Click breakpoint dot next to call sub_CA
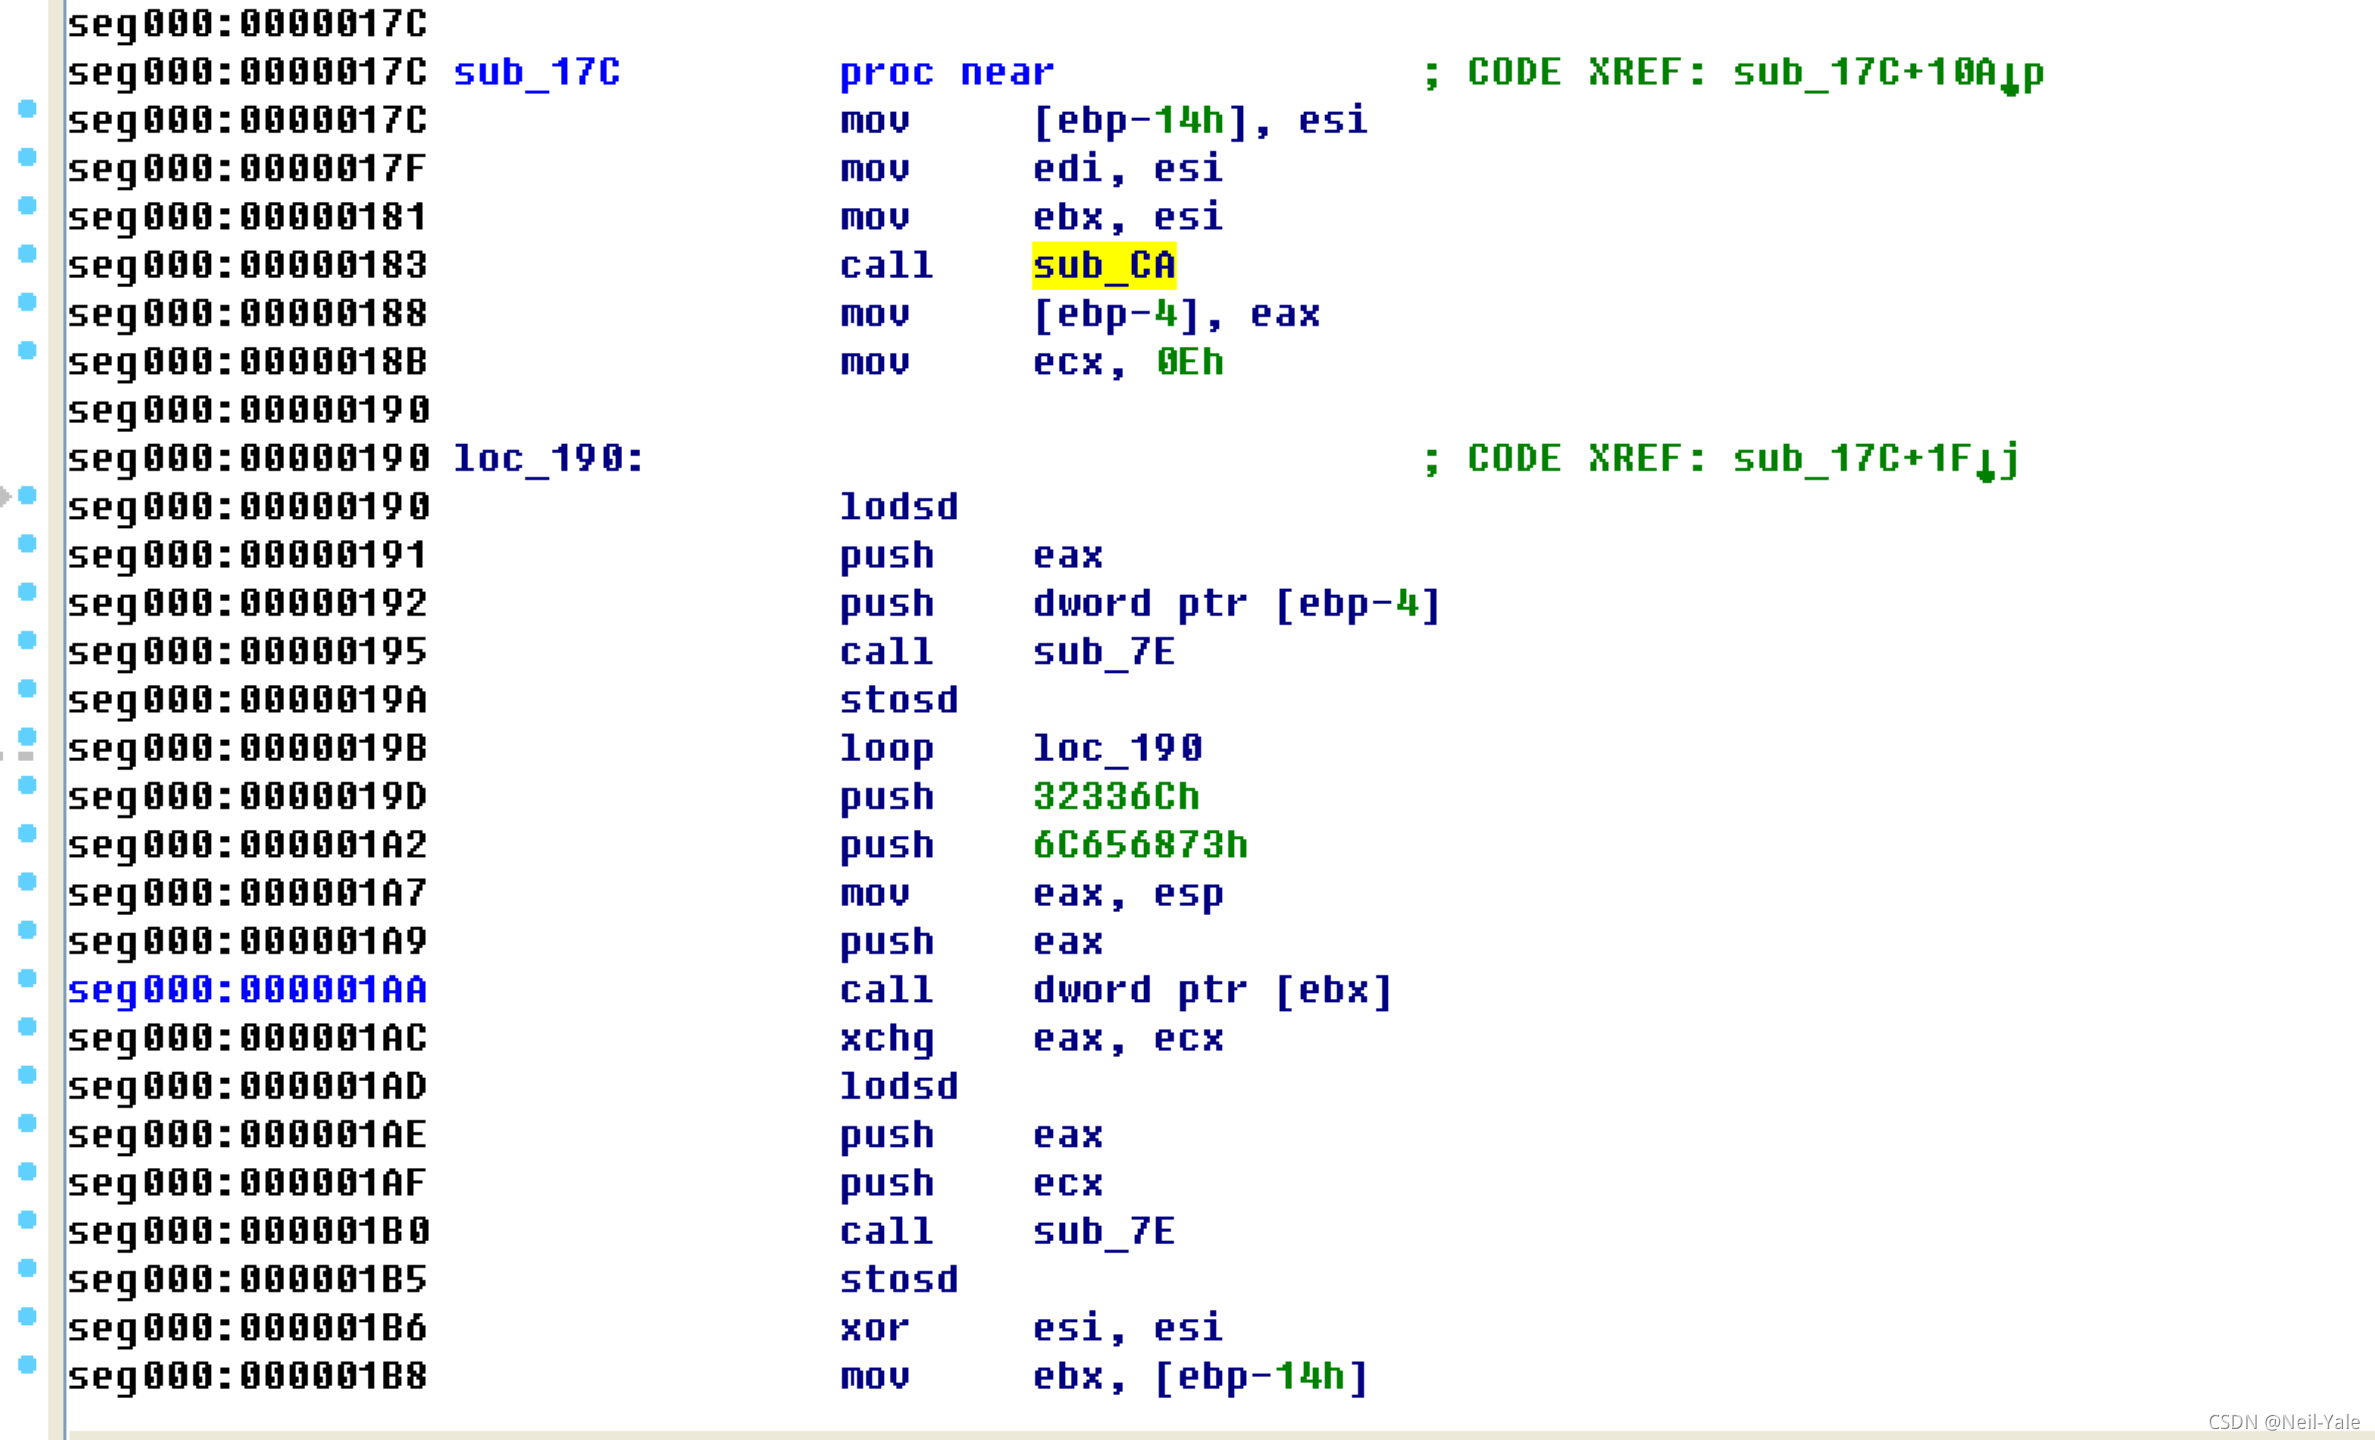Viewport: 2375px width, 1440px height. [x=28, y=254]
